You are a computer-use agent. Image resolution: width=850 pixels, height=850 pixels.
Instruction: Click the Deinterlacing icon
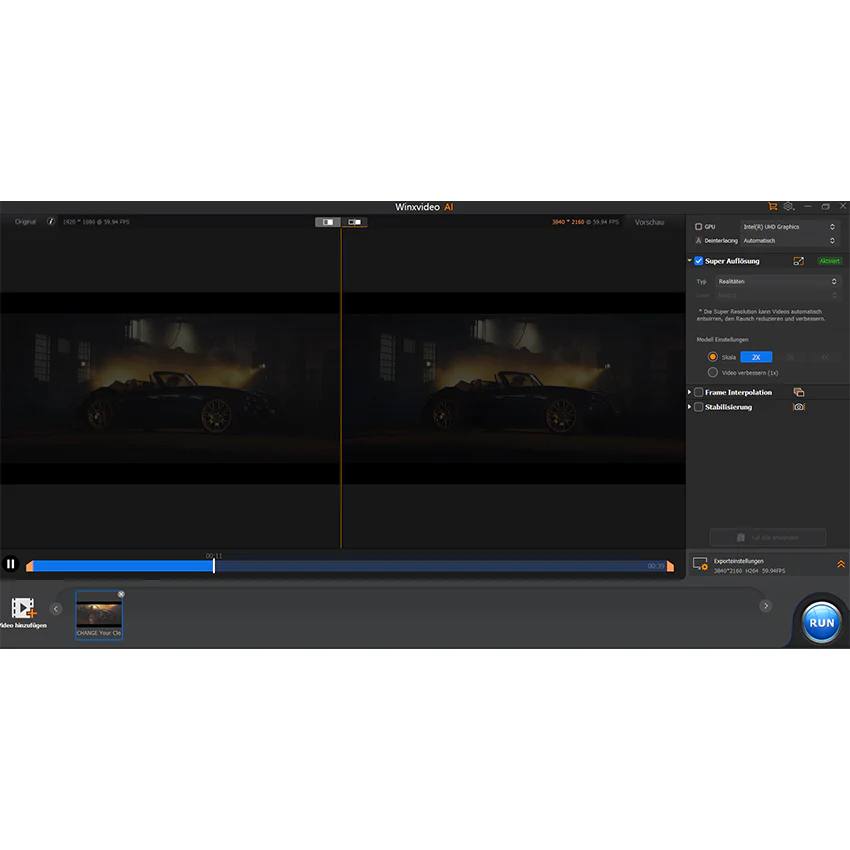699,241
